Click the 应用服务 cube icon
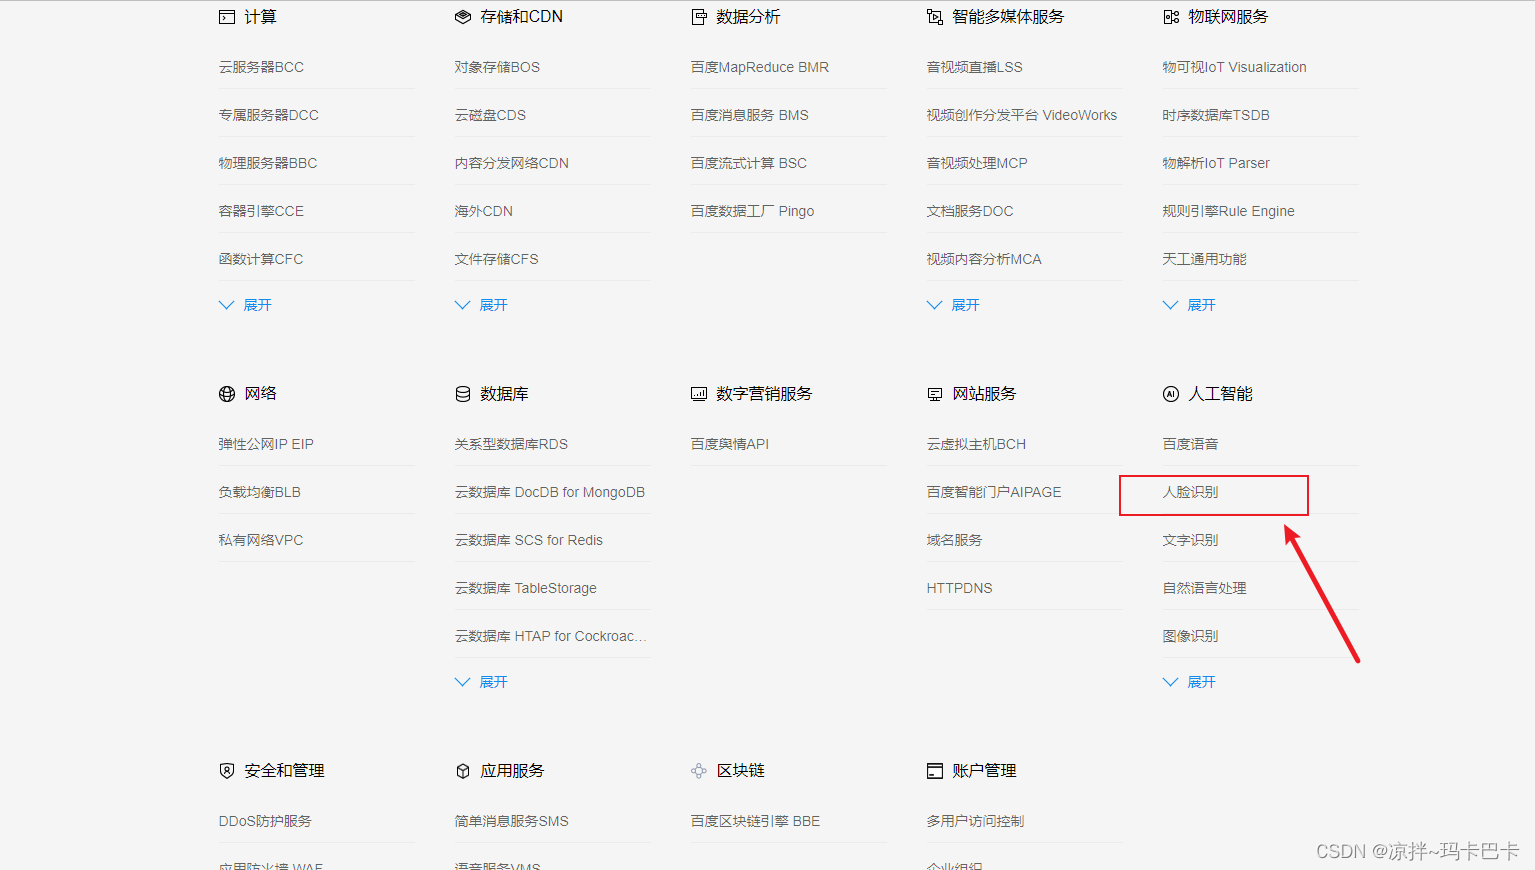The image size is (1535, 870). (x=463, y=771)
